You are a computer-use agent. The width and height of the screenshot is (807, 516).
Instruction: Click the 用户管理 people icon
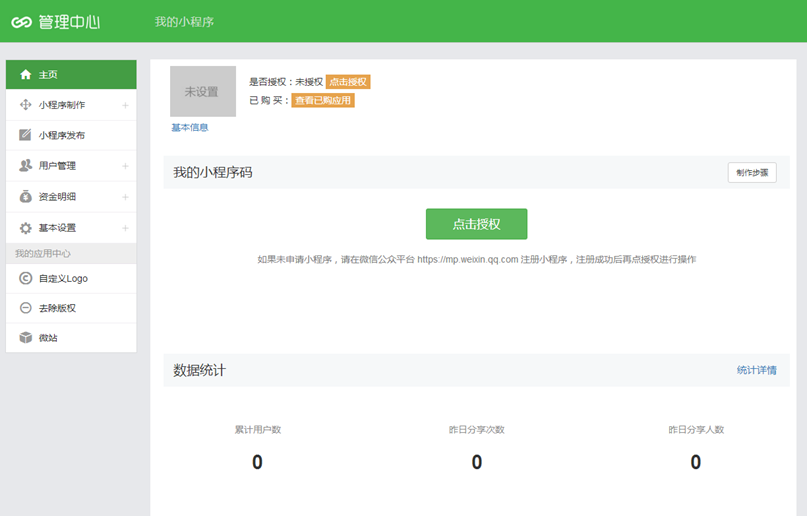(x=25, y=166)
